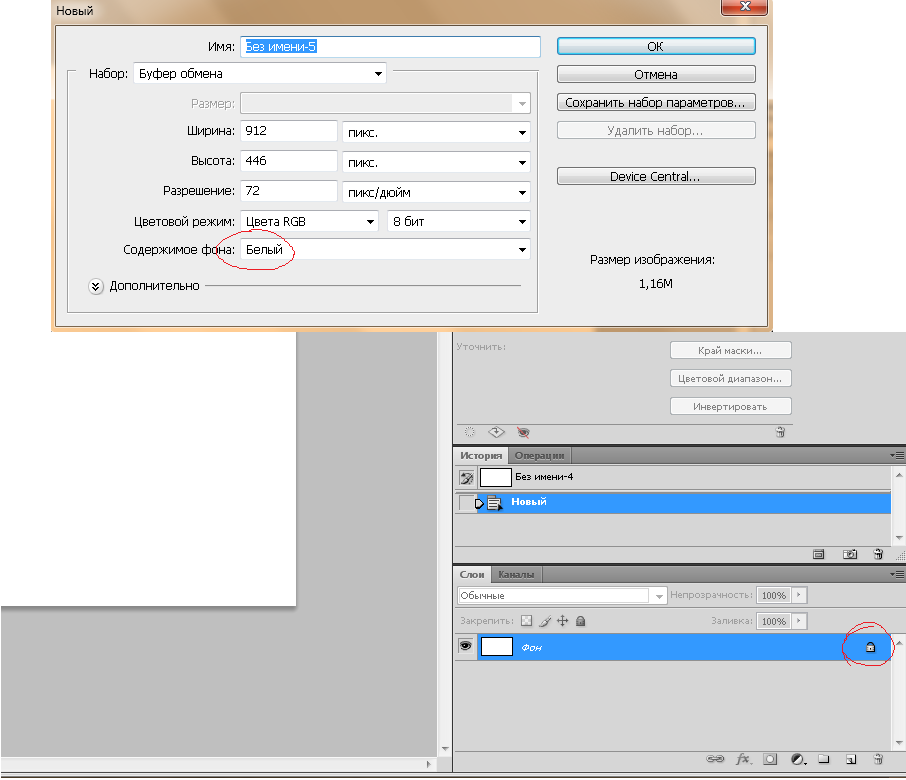
Task: Open the Содержимое фона dropdown
Action: point(521,250)
